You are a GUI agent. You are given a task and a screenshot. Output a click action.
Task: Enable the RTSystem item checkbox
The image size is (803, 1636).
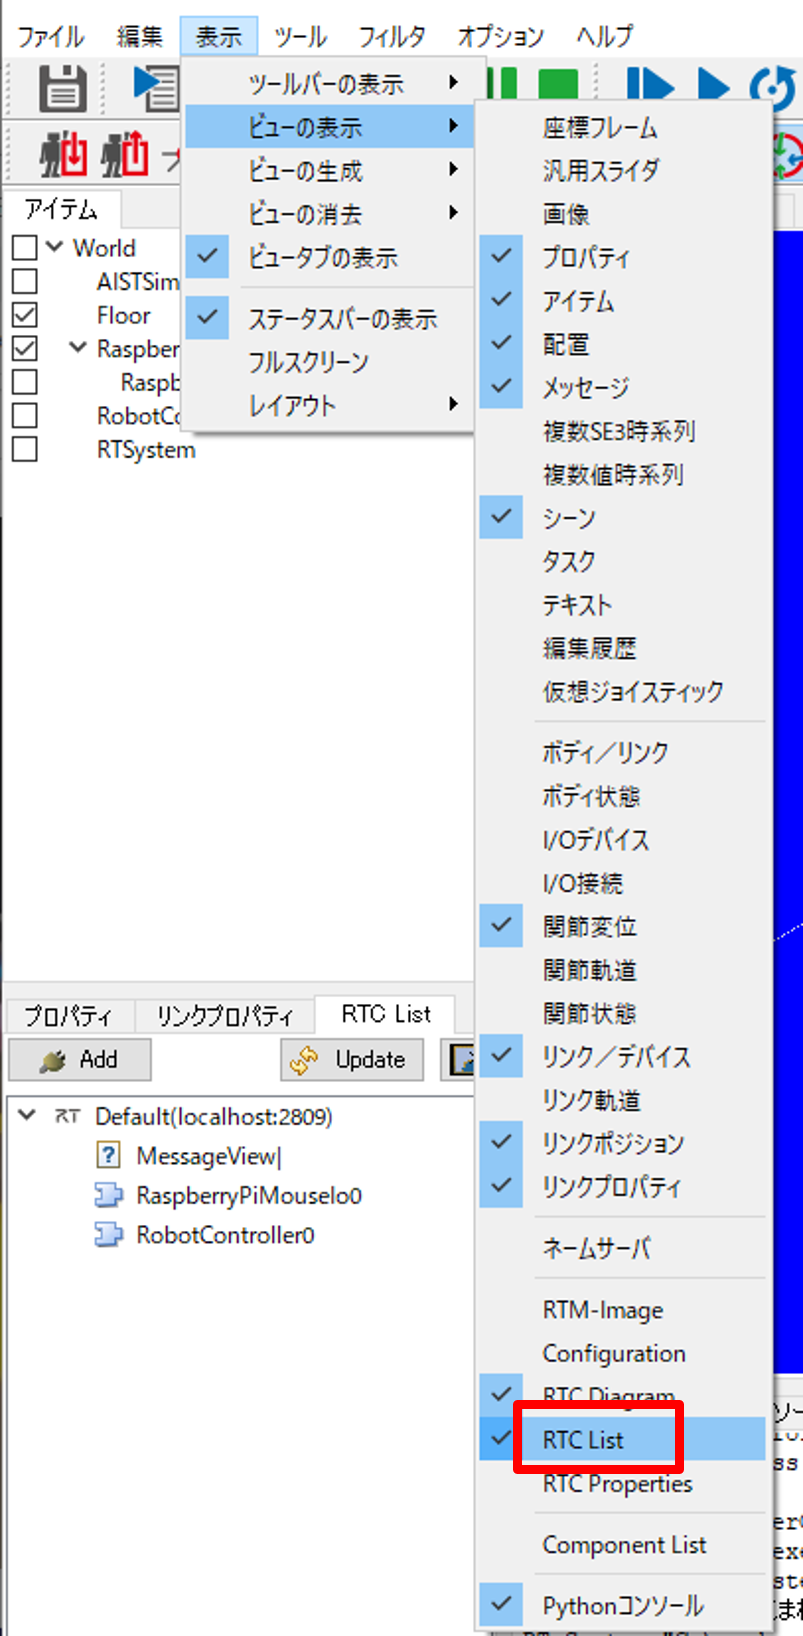(x=25, y=450)
